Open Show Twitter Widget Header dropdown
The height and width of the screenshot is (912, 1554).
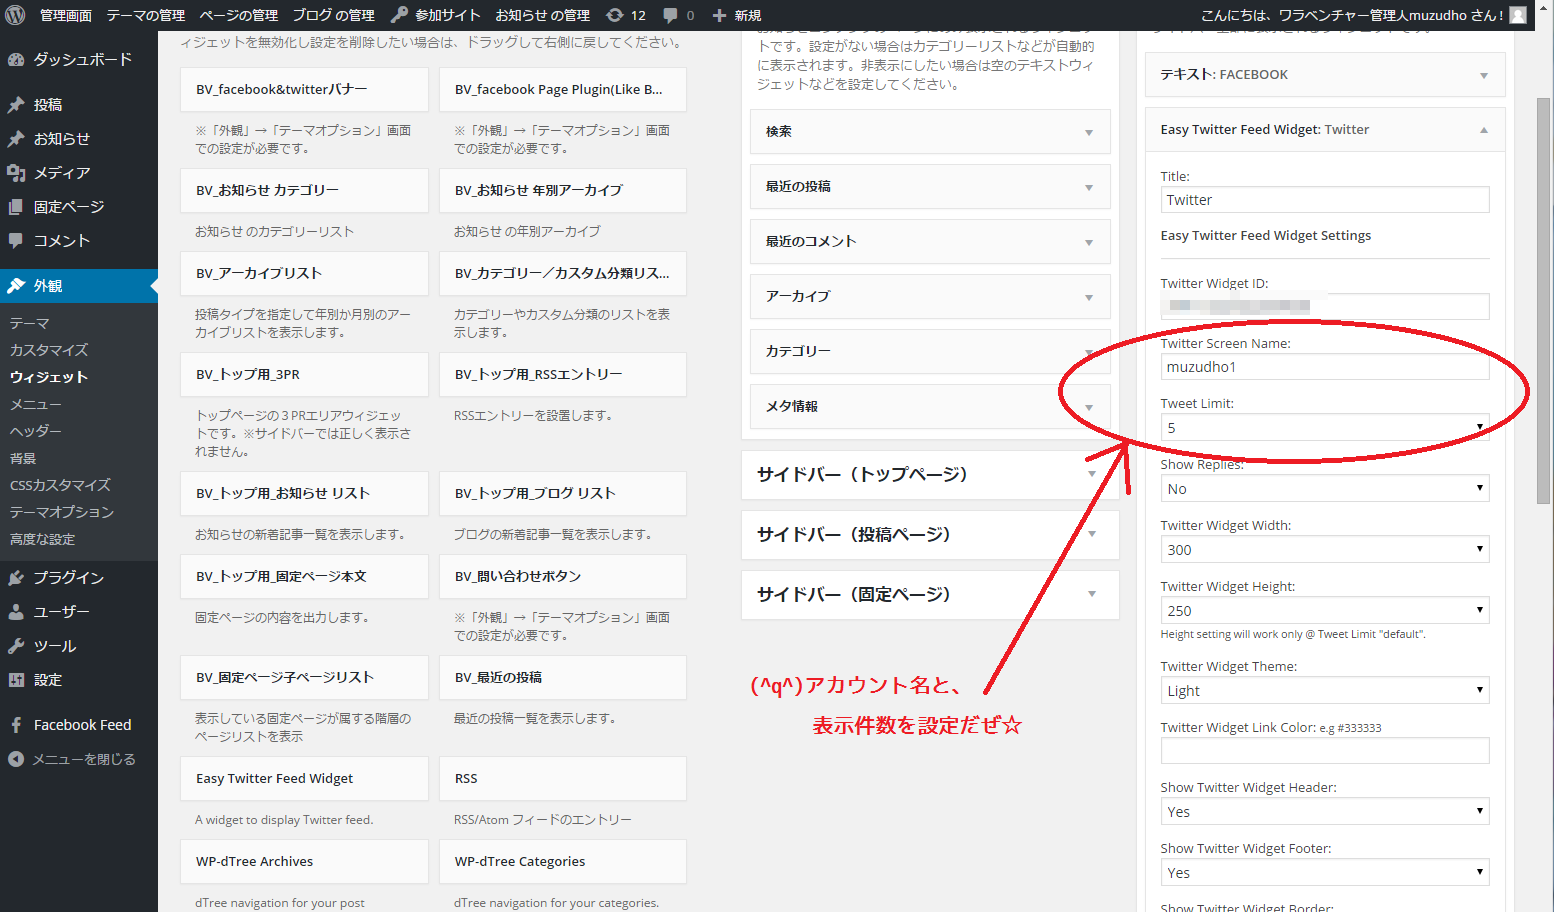tap(1325, 811)
